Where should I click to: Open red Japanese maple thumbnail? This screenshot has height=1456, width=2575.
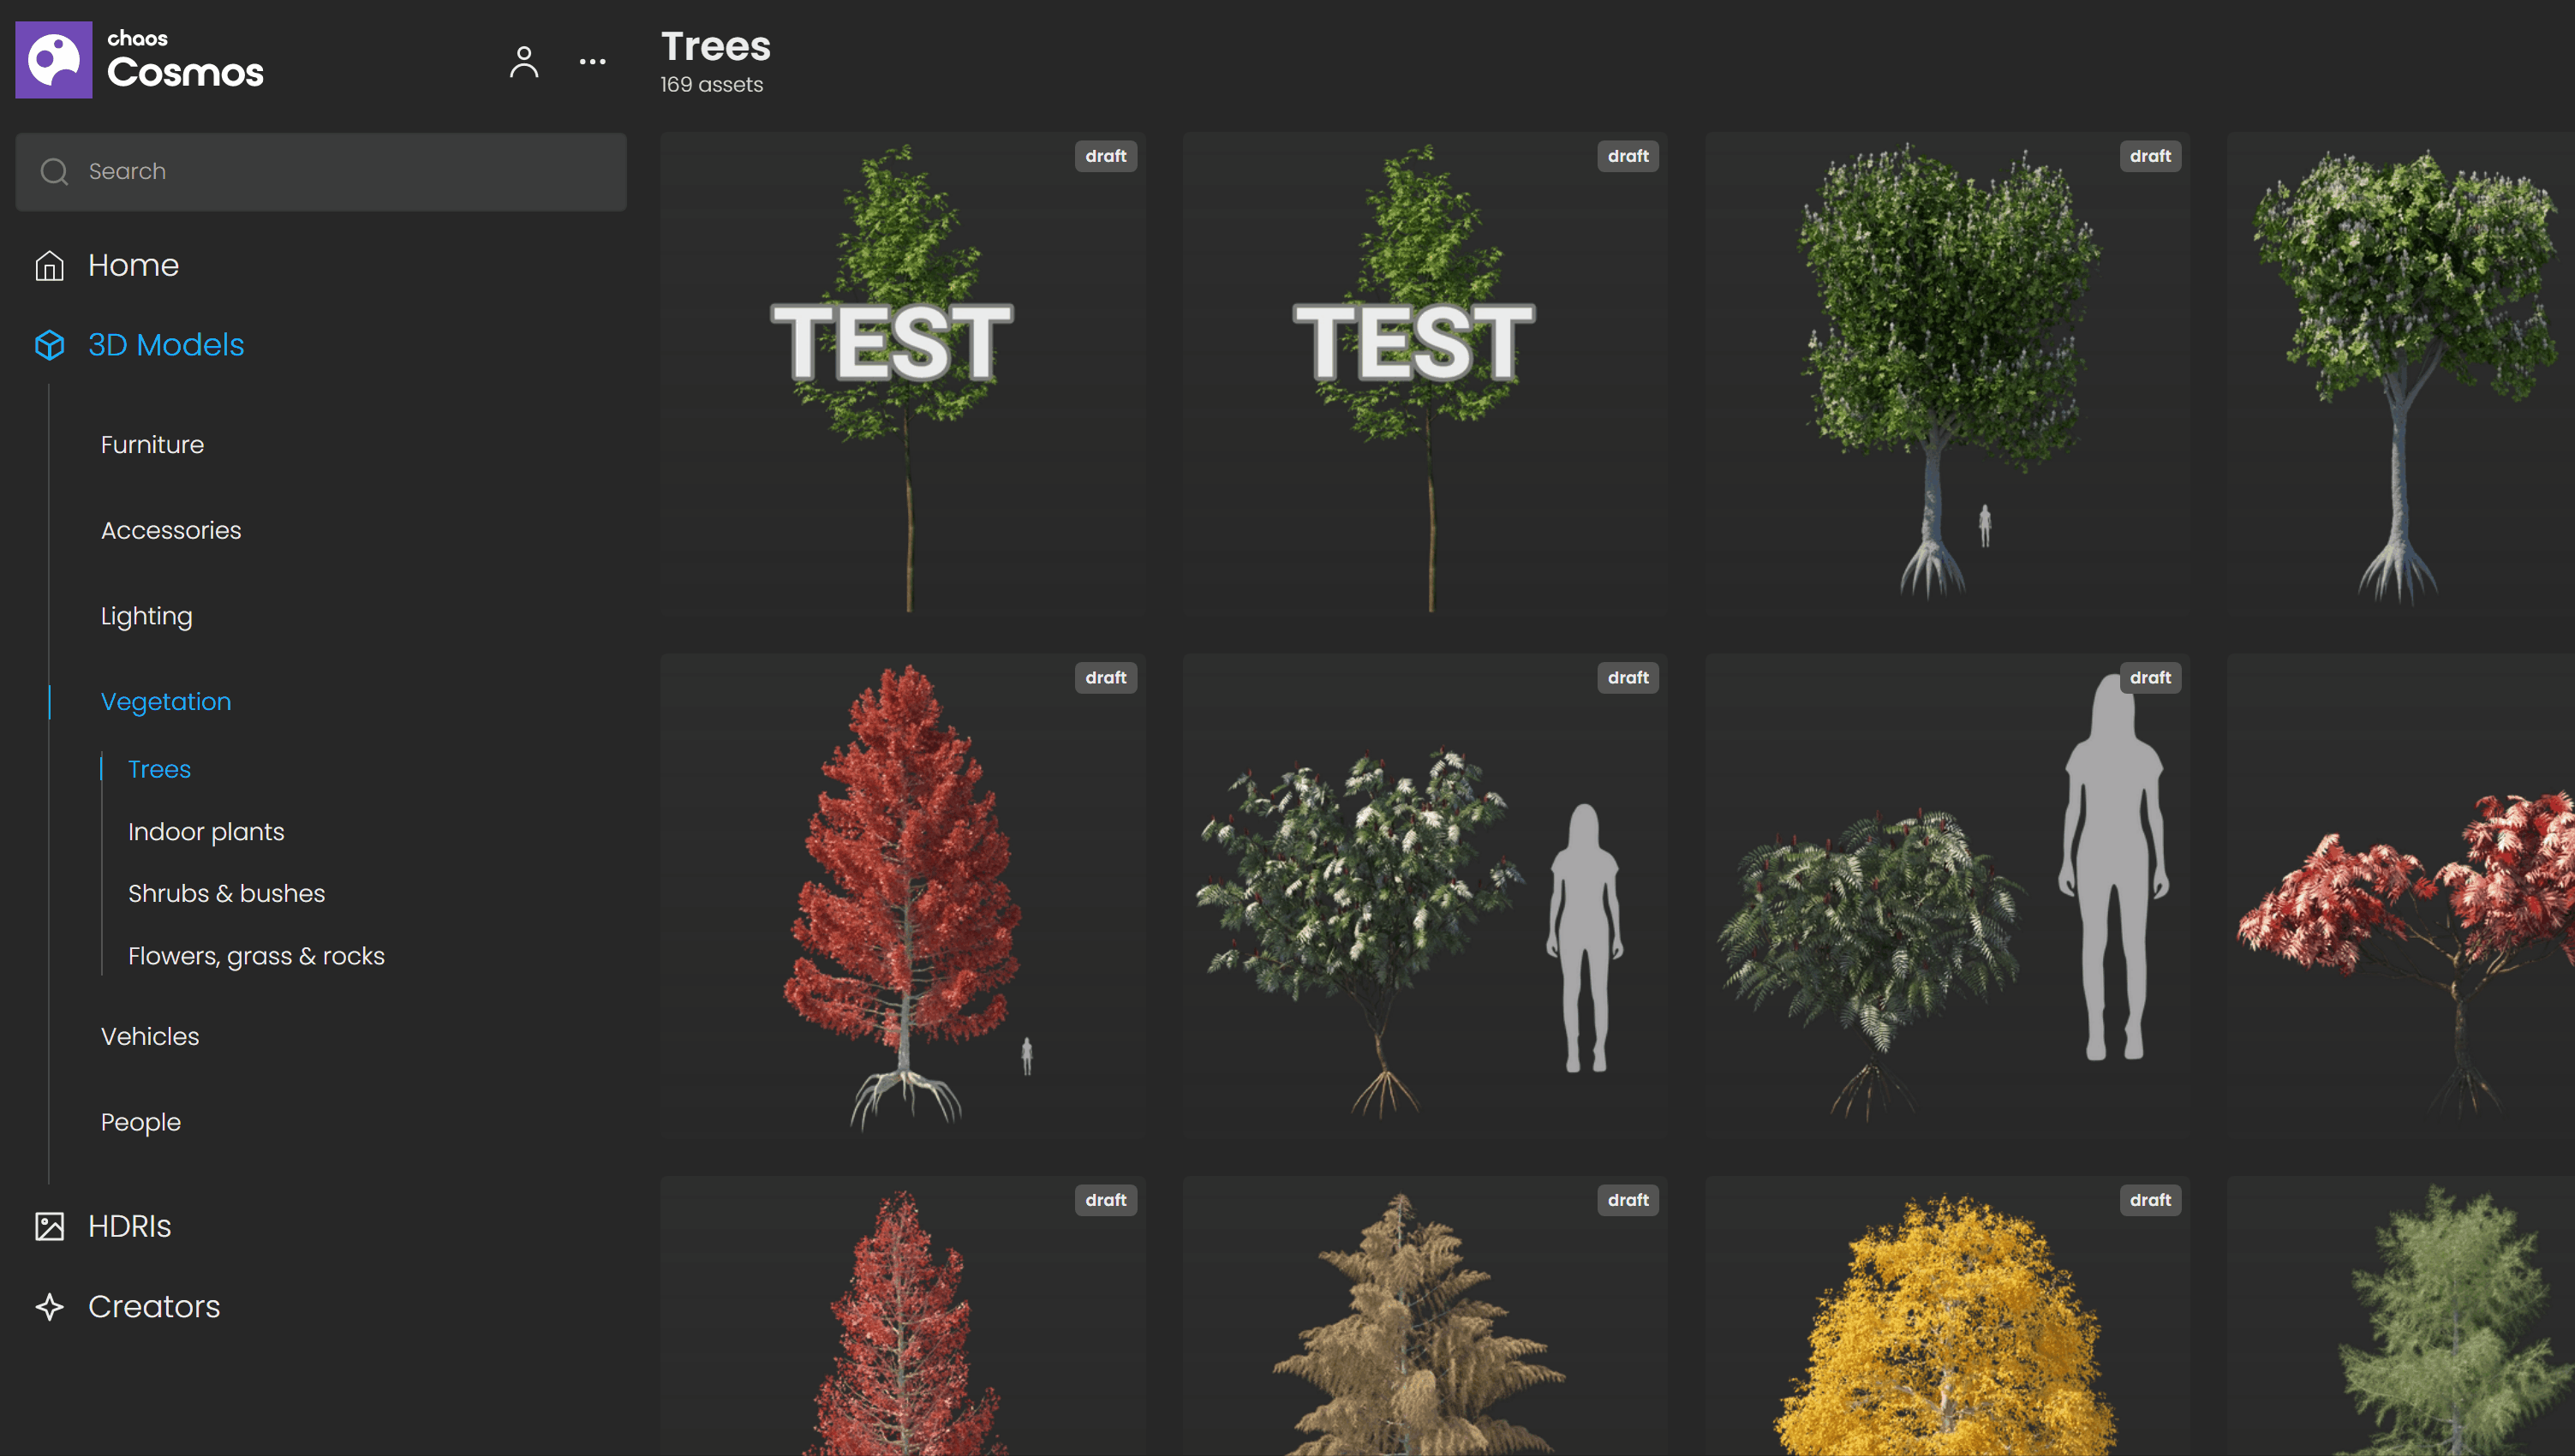pyautogui.click(x=2401, y=898)
